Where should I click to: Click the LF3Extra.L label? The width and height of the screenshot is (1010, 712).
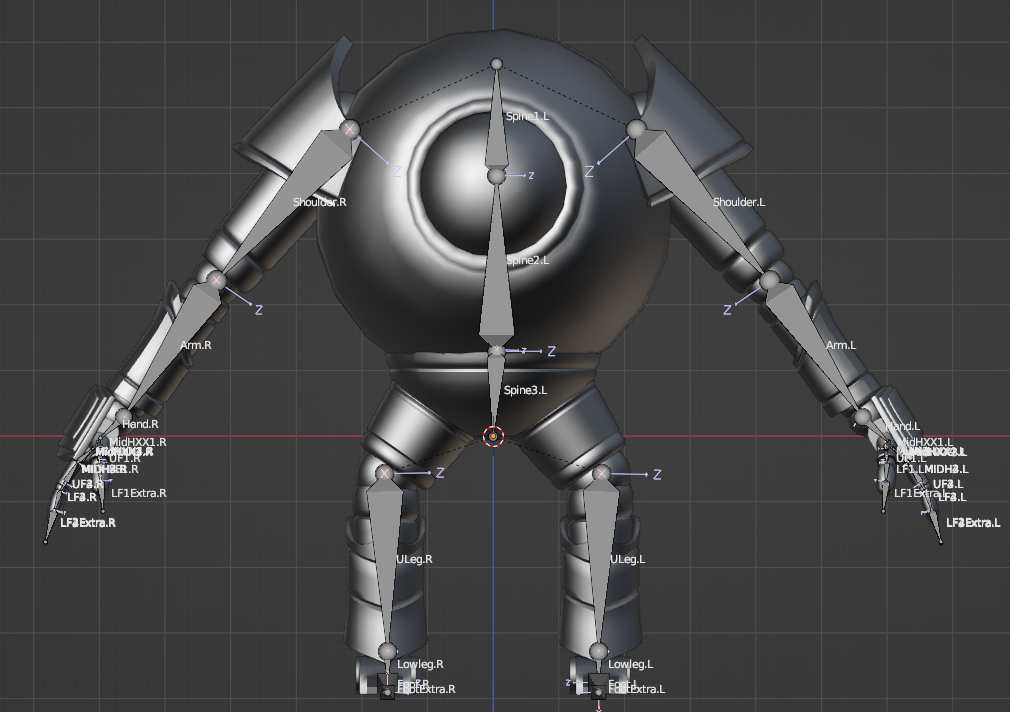(x=973, y=523)
